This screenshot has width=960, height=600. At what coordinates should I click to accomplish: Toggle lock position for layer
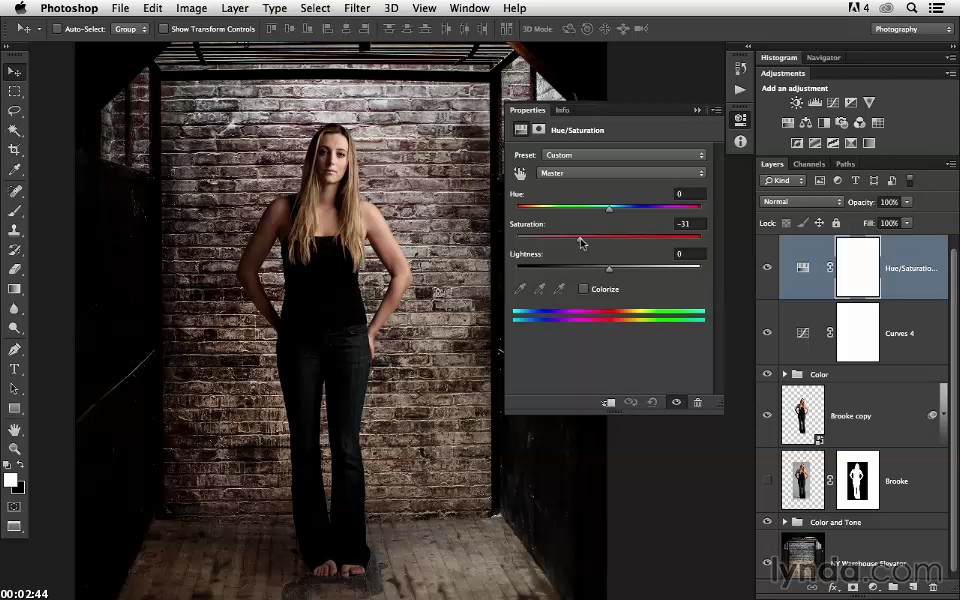819,223
